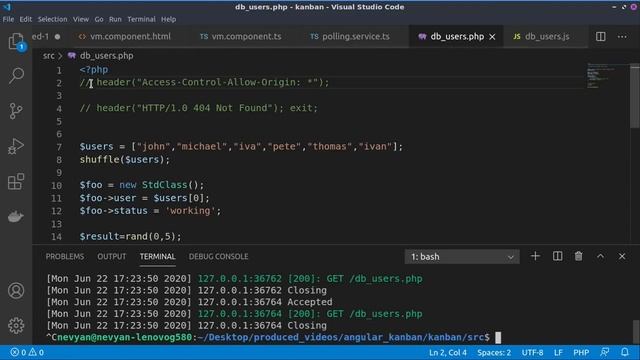Viewport: 640px width, 360px height.
Task: Open the Selection menu
Action: point(52,19)
